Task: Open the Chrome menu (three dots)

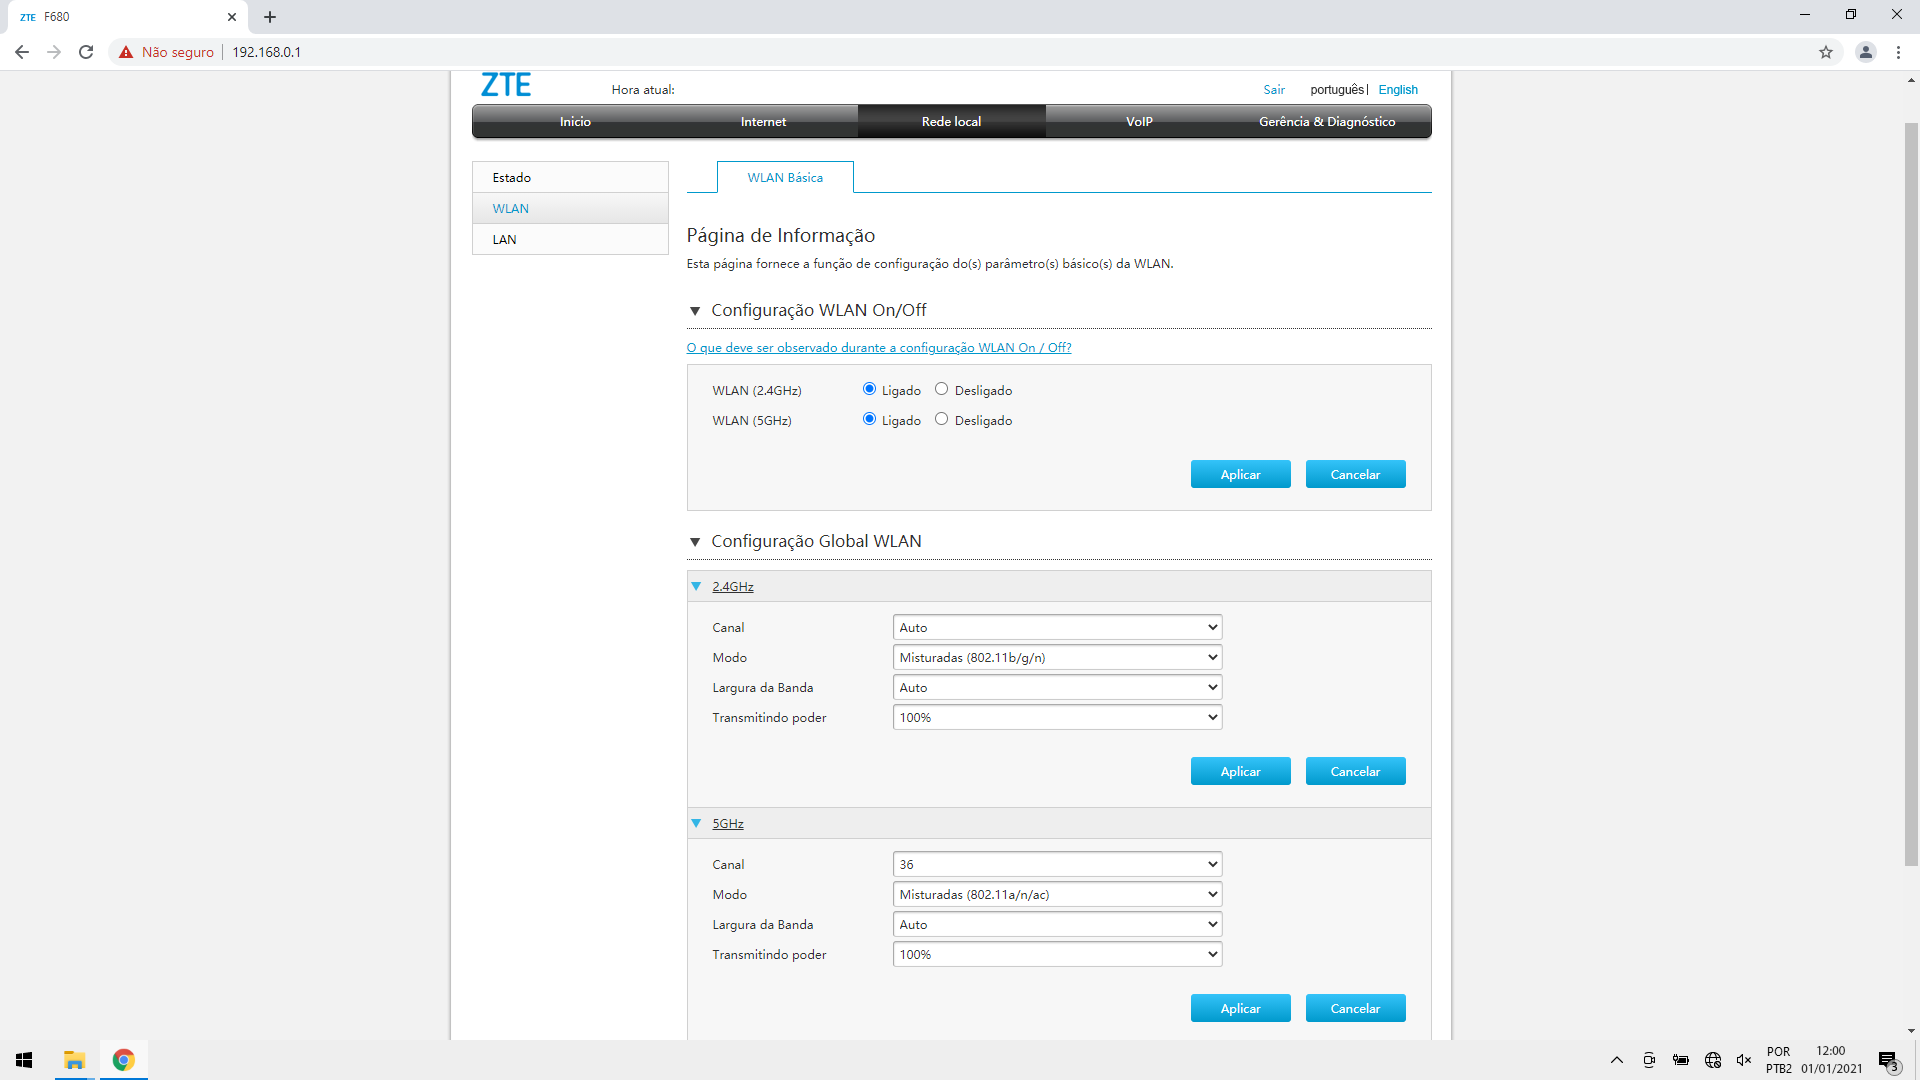Action: coord(1899,52)
